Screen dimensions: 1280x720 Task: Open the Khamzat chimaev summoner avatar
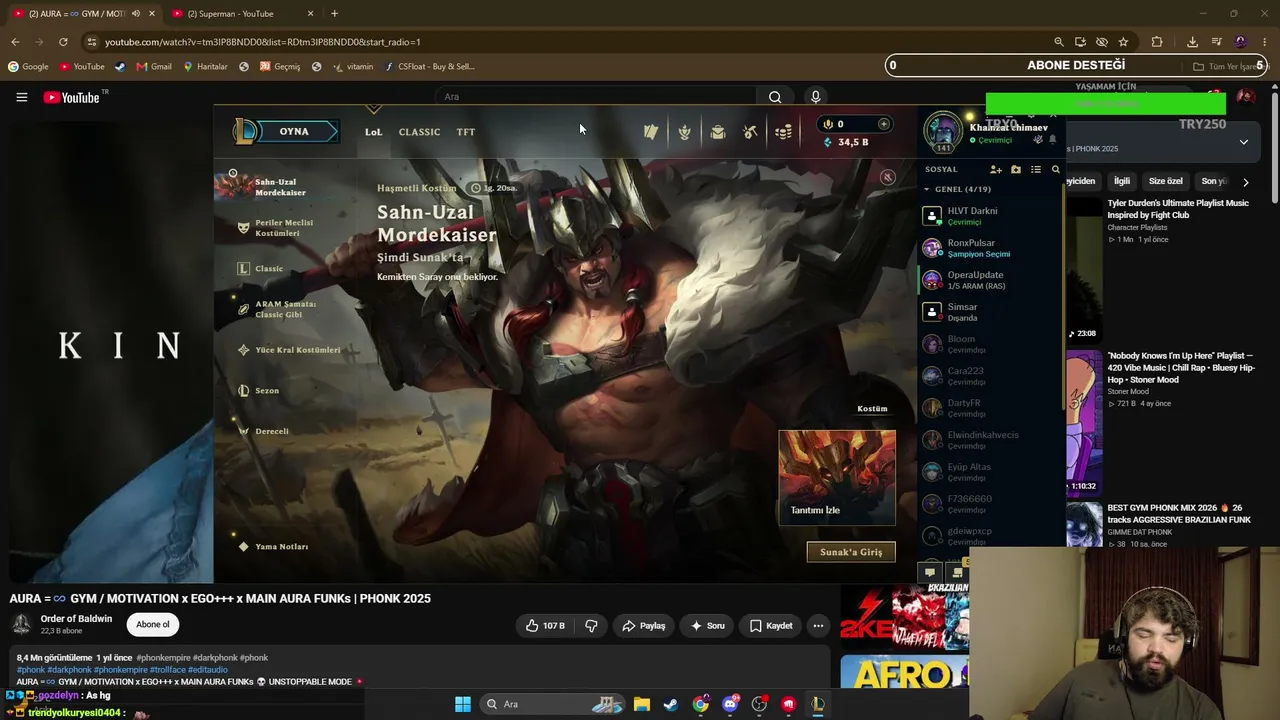tap(942, 130)
